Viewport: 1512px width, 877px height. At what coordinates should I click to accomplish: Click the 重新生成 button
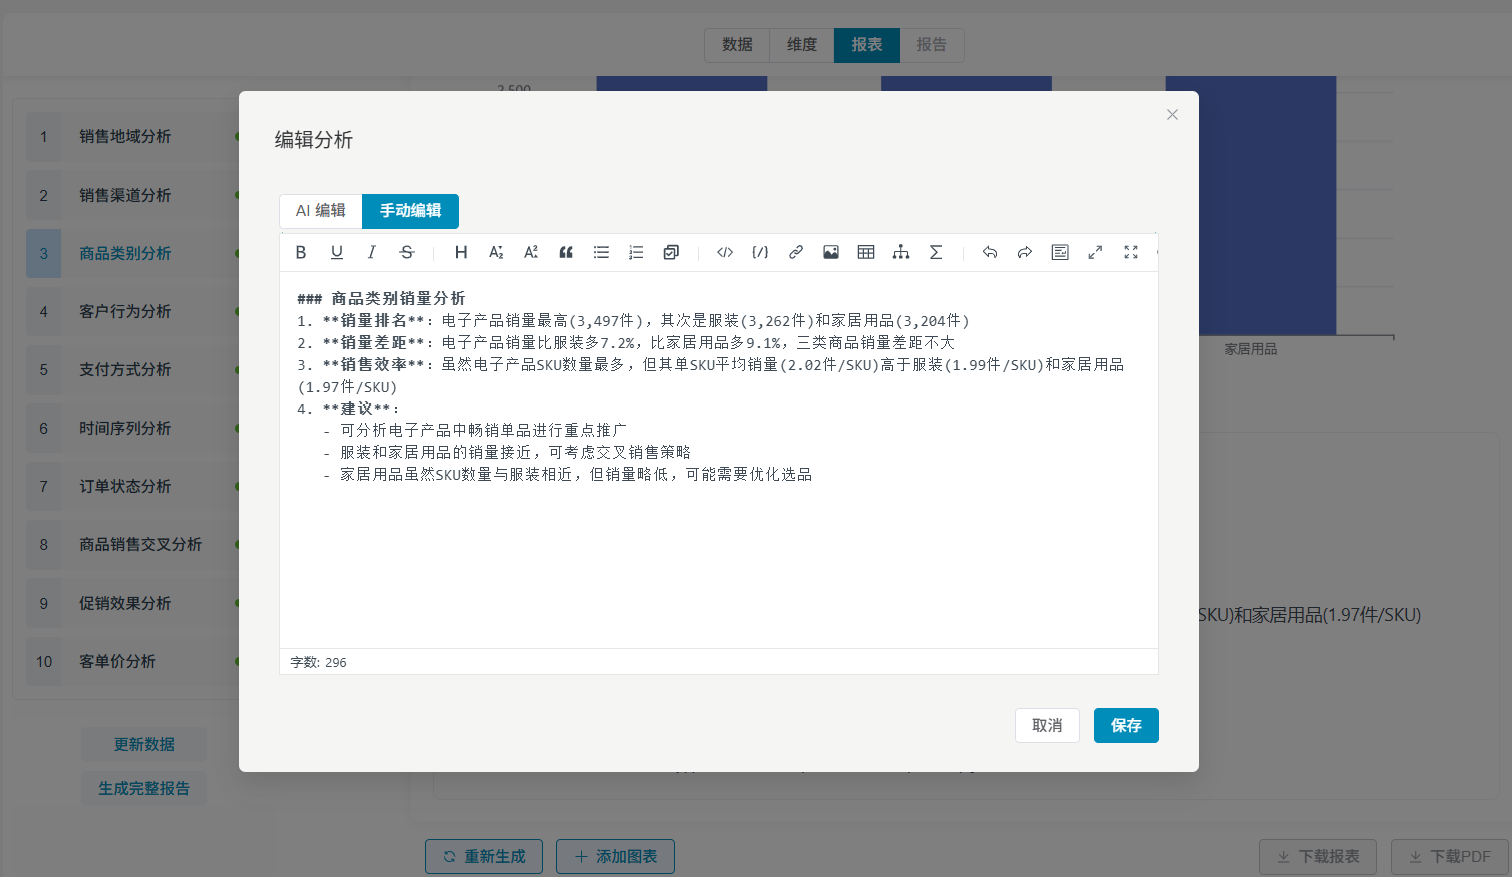click(484, 856)
